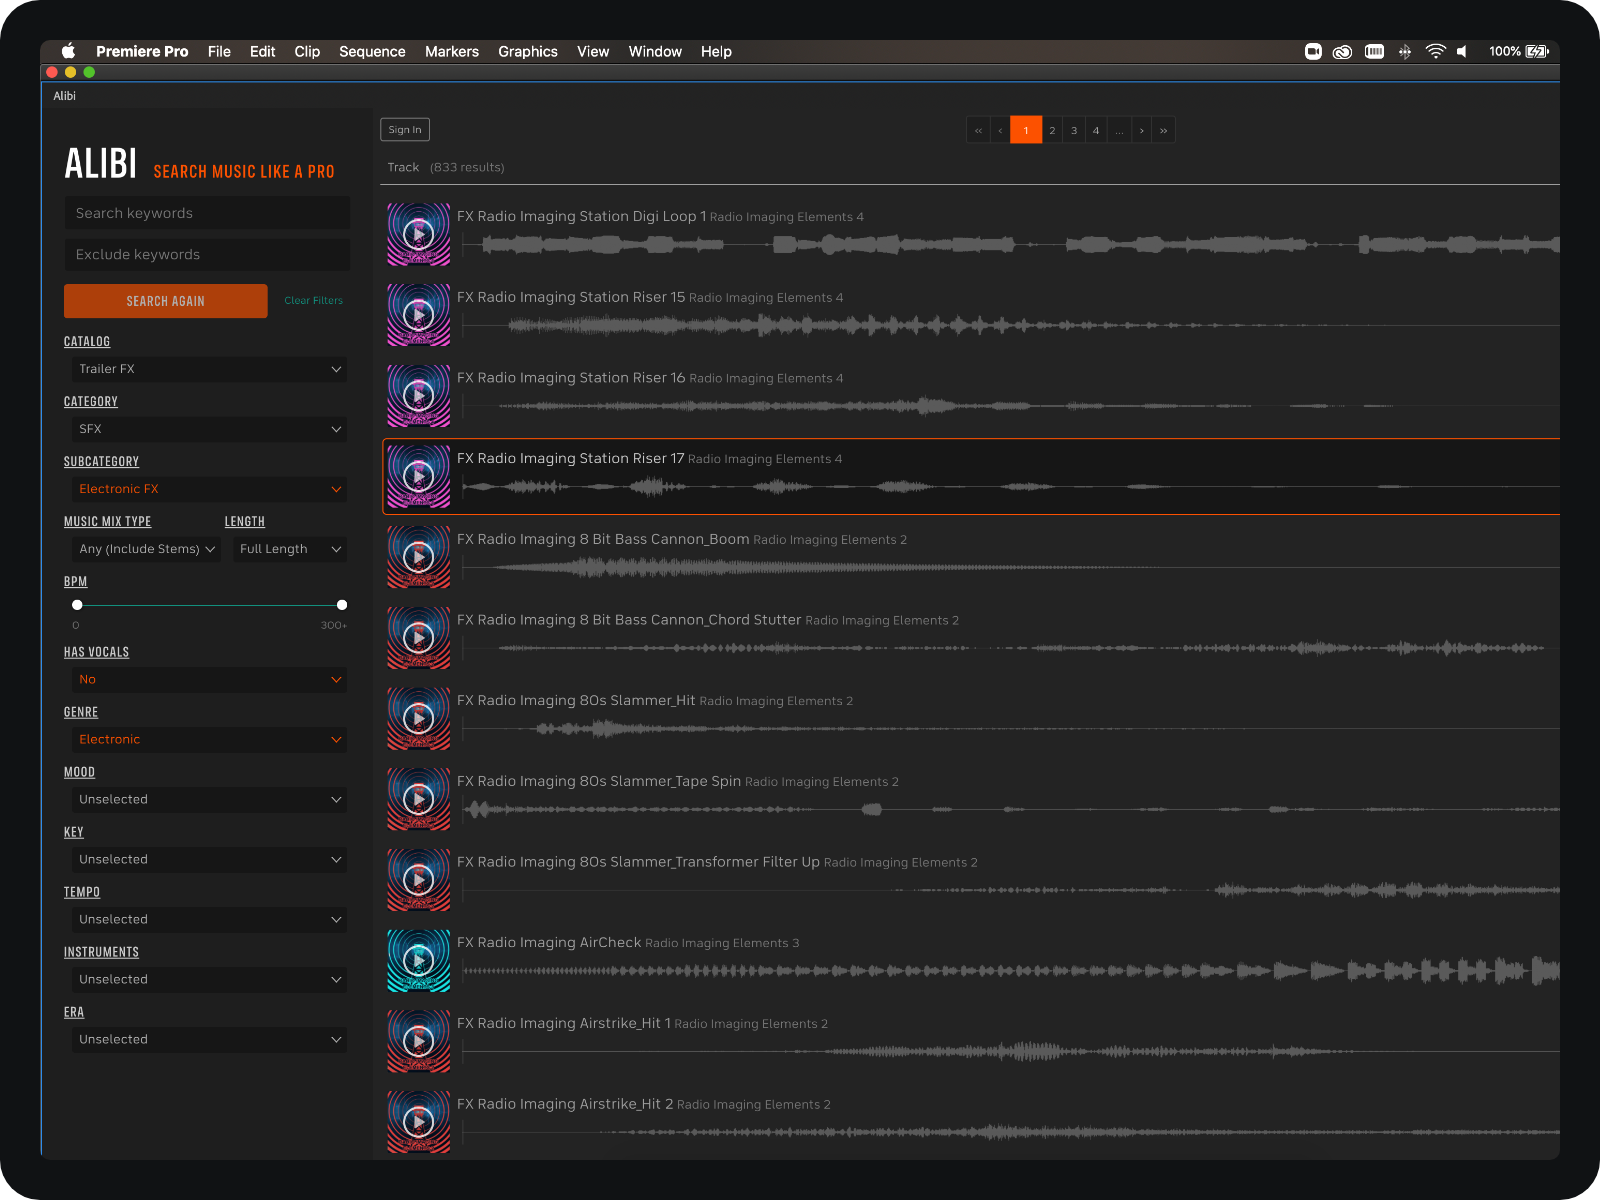Screen dimensions: 1600x1200
Task: Play 80s Slammer_Tape Spin track
Action: (x=419, y=799)
